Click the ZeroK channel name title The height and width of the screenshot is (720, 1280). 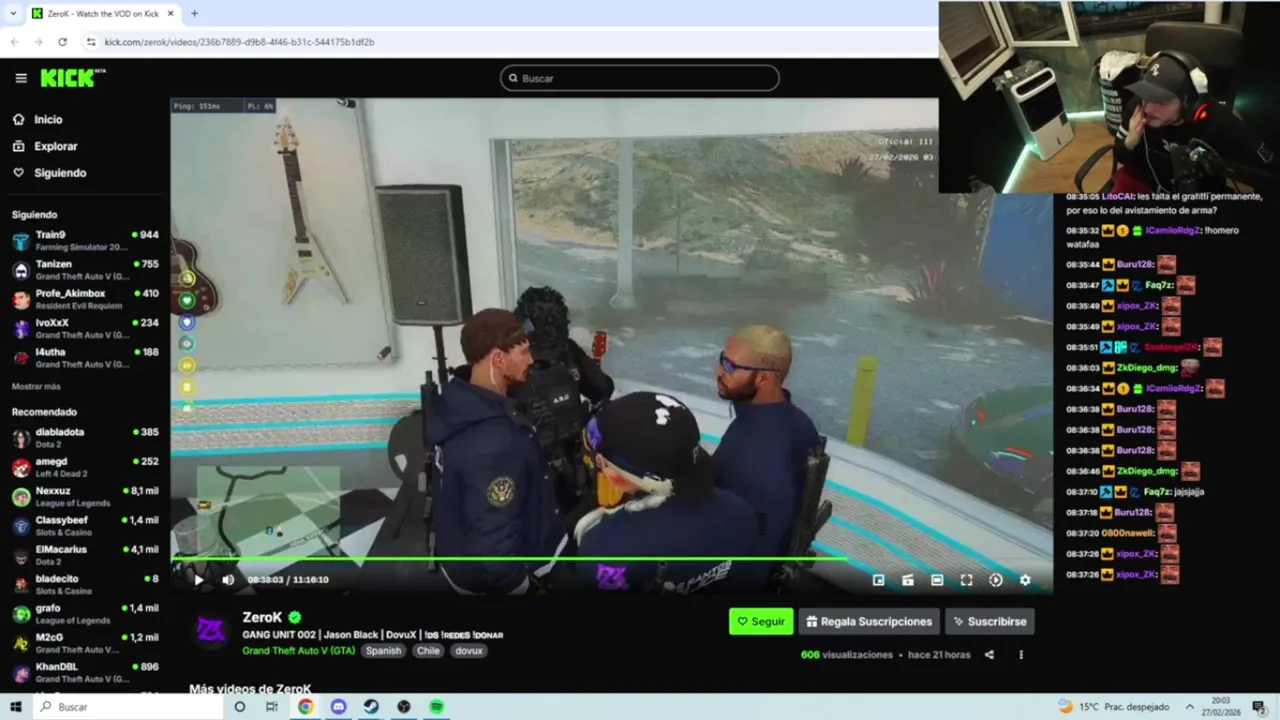point(262,618)
